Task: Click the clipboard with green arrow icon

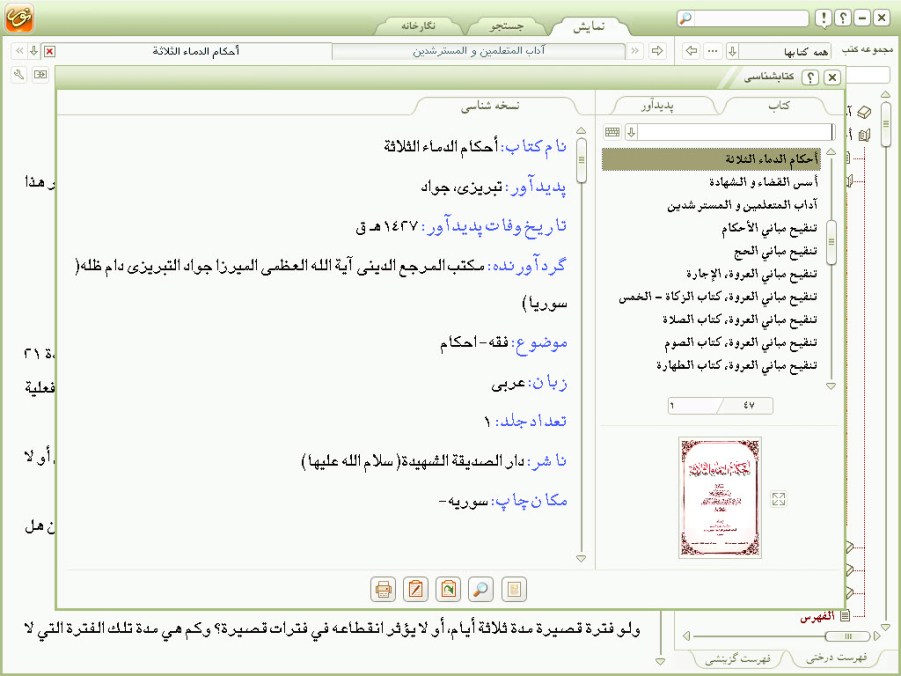Action: click(x=448, y=589)
